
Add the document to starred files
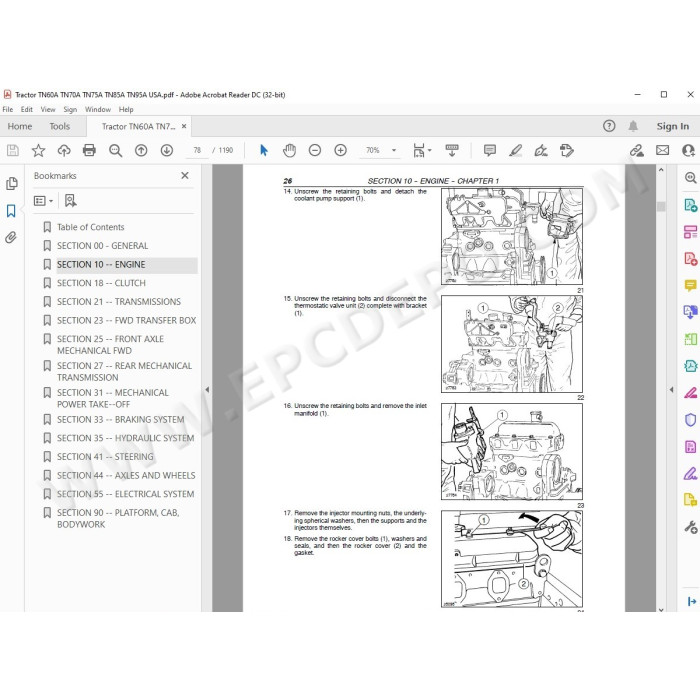point(38,150)
